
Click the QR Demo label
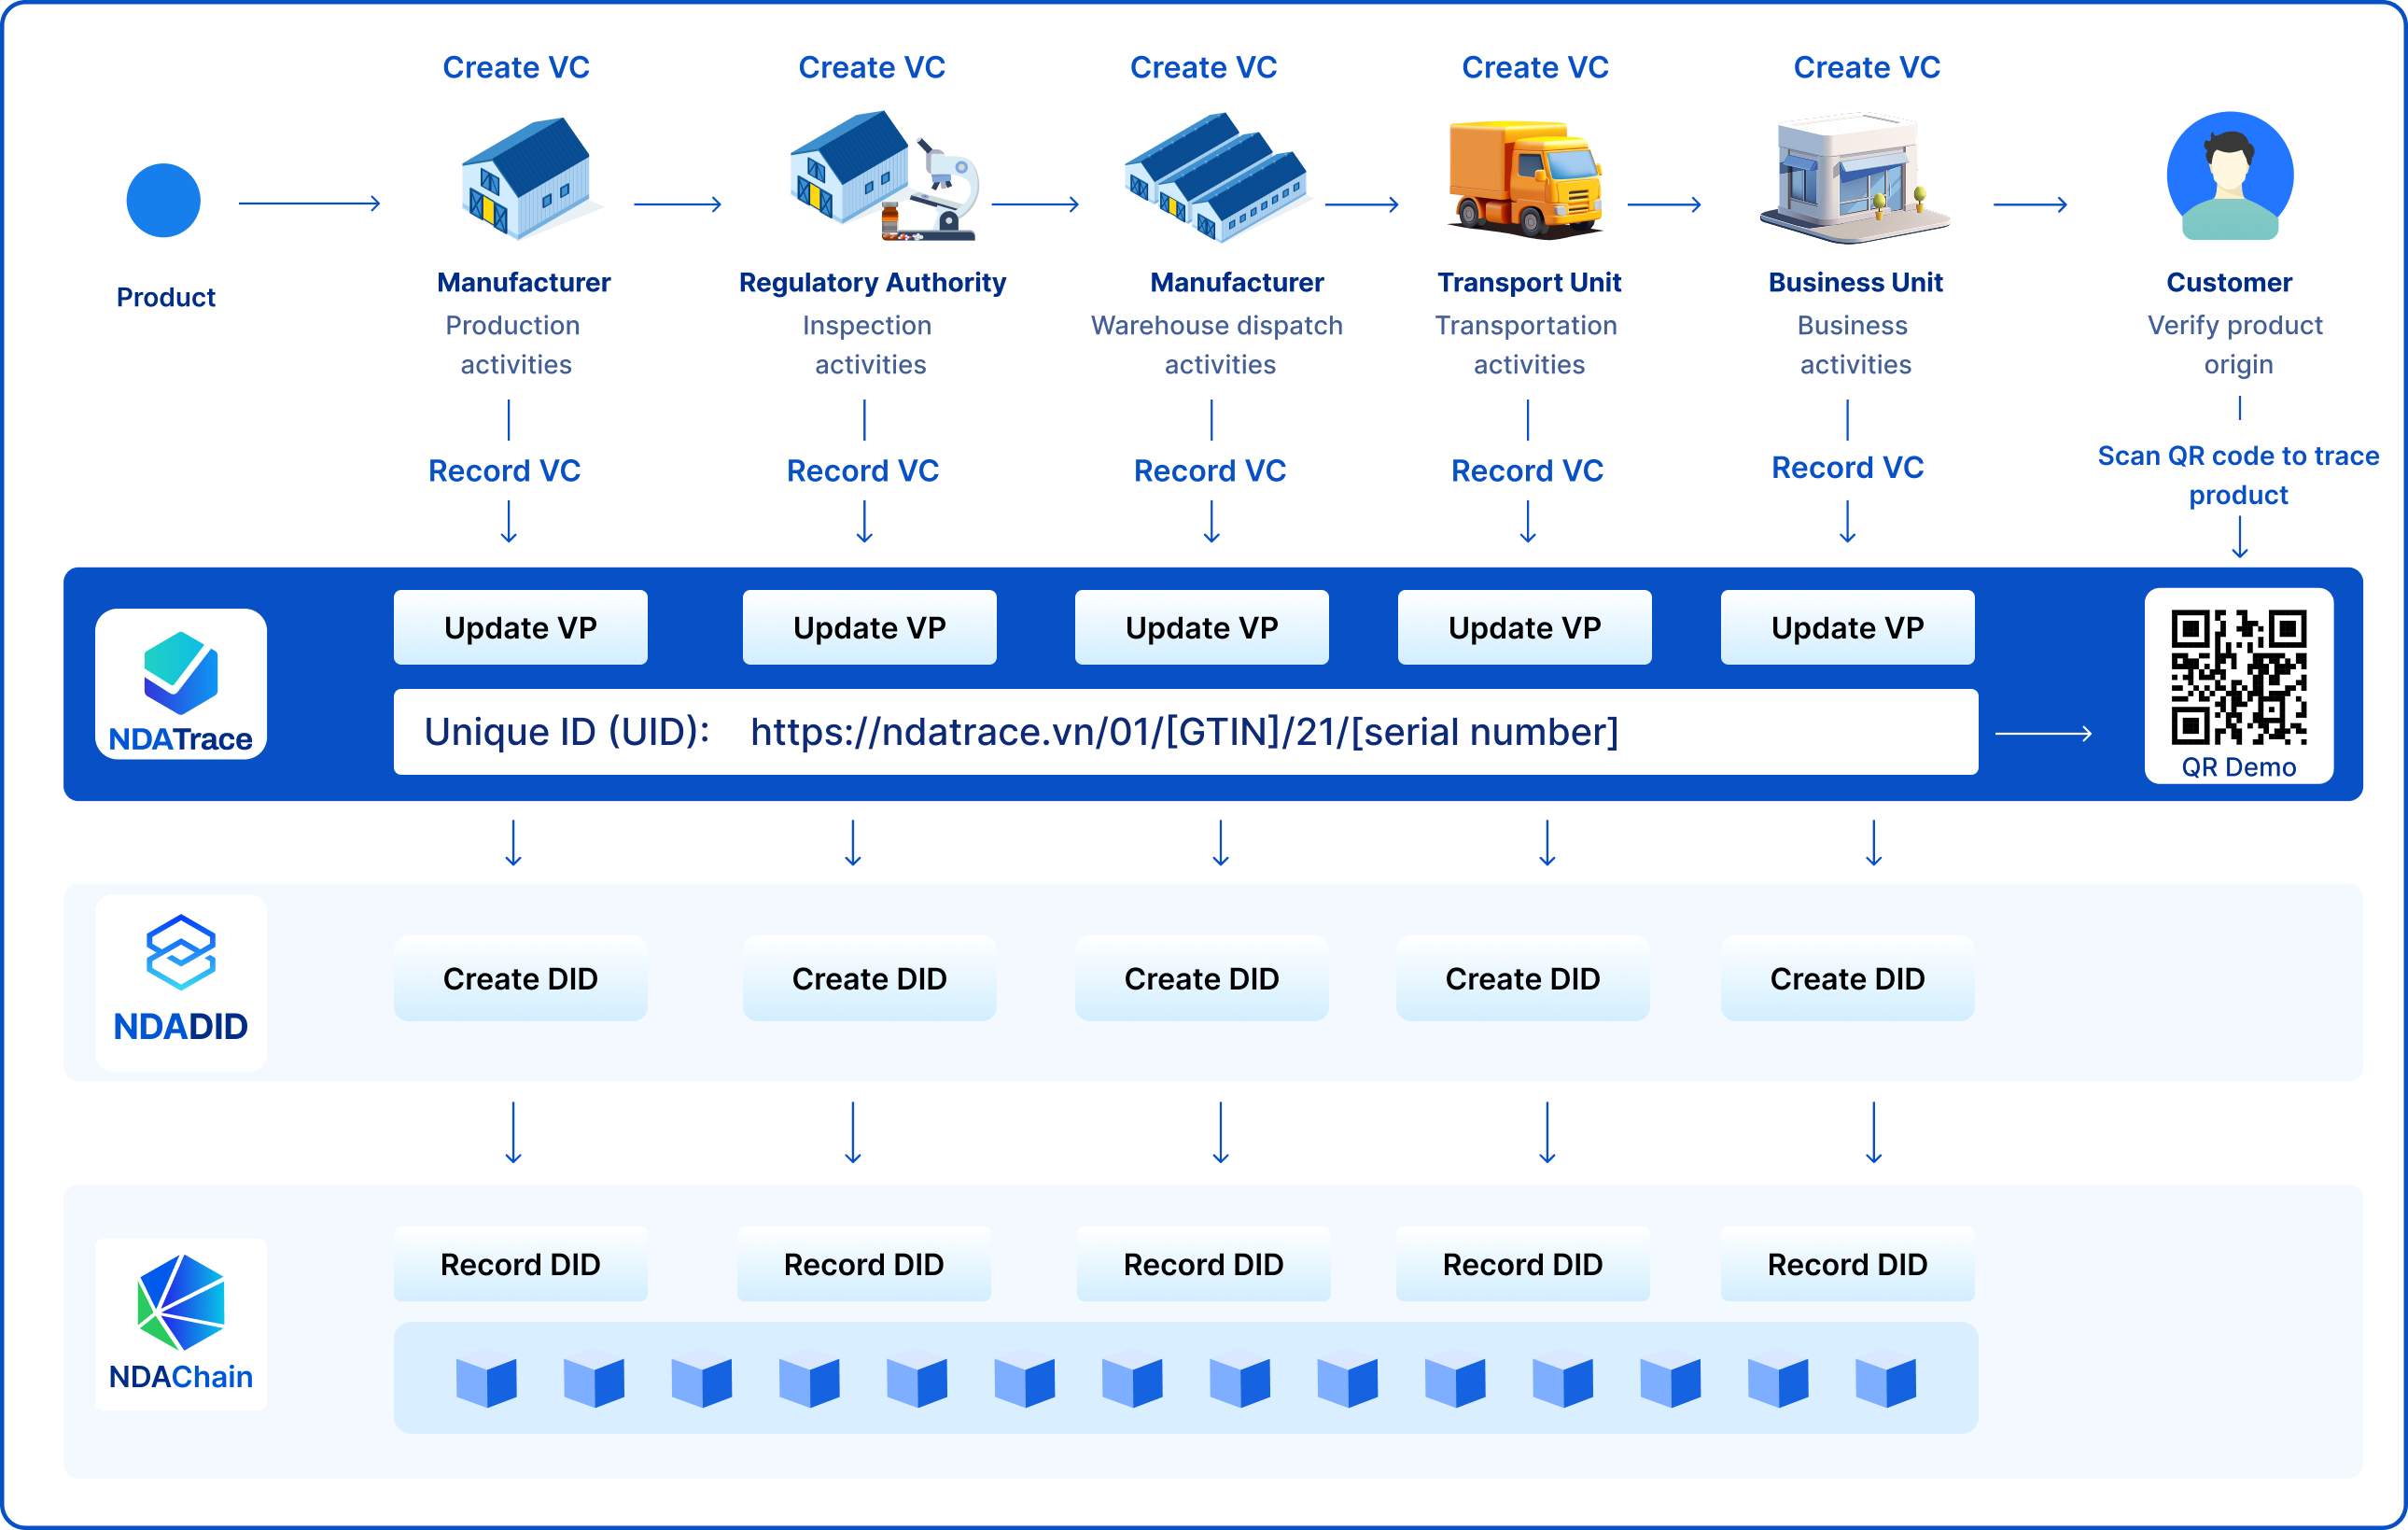tap(2238, 767)
